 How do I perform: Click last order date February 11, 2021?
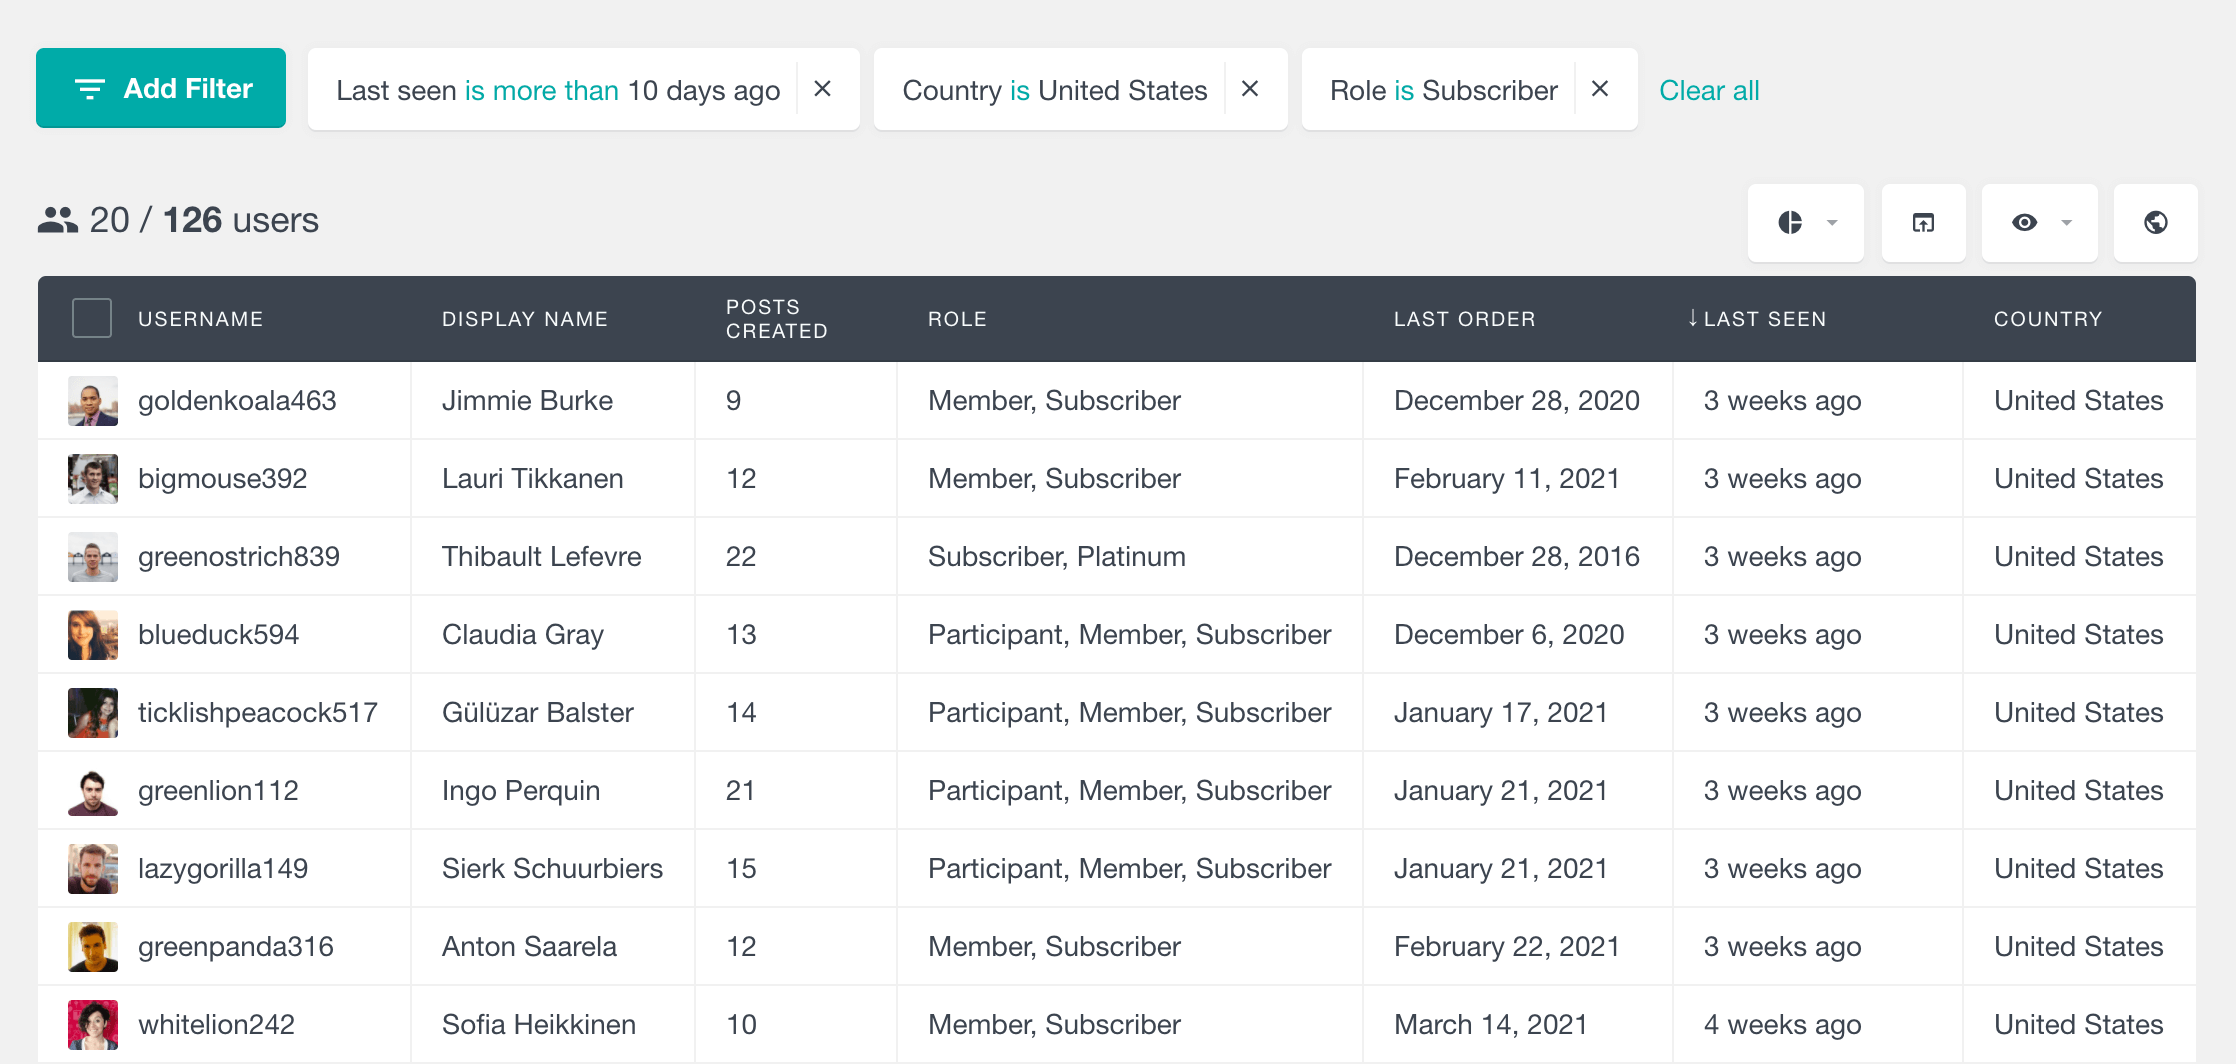pyautogui.click(x=1507, y=479)
